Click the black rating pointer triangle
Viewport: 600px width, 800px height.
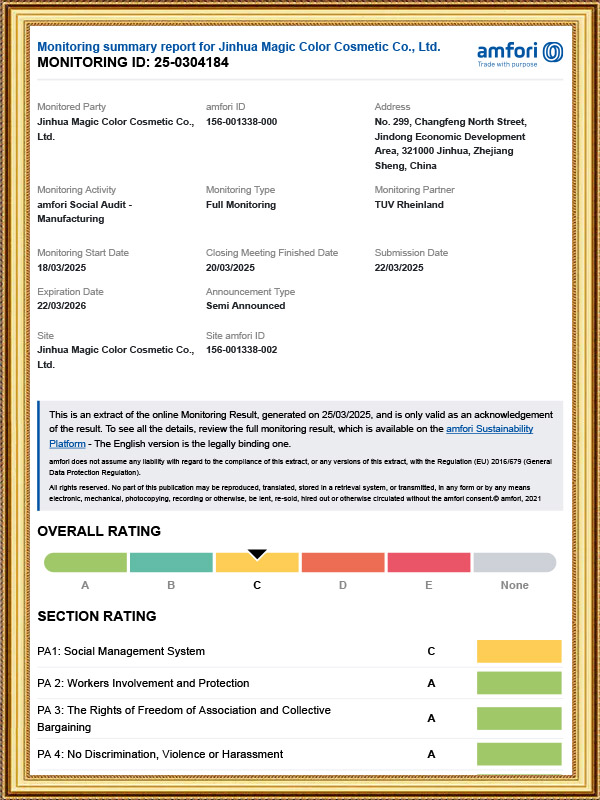pyautogui.click(x=257, y=554)
